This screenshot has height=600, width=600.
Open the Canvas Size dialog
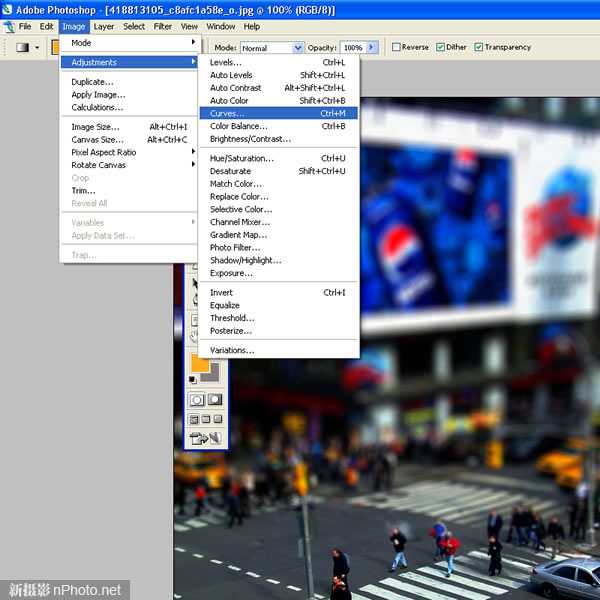129,140
